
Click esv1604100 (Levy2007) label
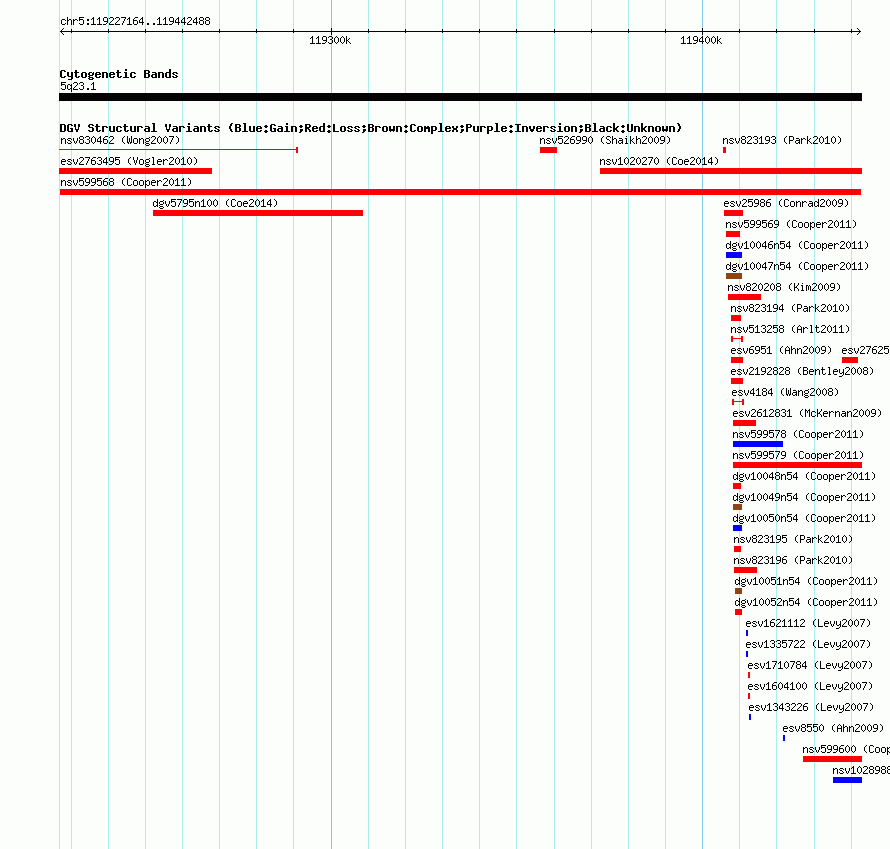pyautogui.click(x=810, y=686)
